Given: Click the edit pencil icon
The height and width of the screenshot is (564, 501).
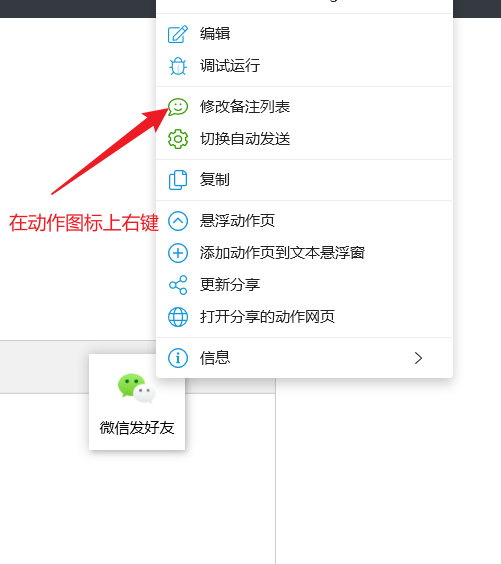Looking at the screenshot, I should [x=178, y=34].
